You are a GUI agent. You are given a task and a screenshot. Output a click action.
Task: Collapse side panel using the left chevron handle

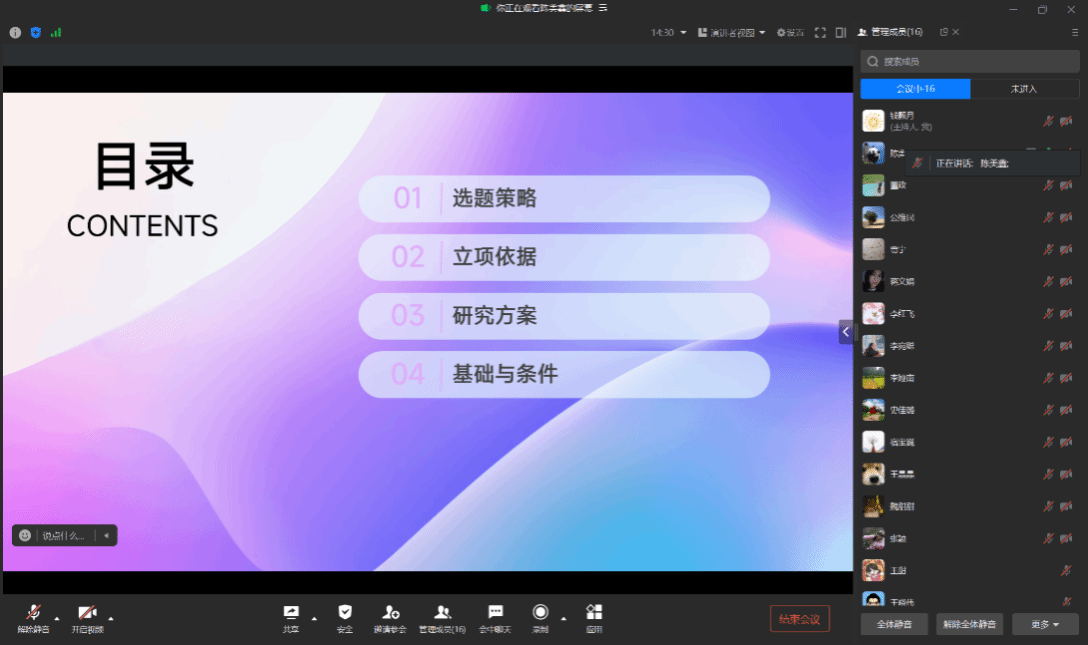point(846,332)
